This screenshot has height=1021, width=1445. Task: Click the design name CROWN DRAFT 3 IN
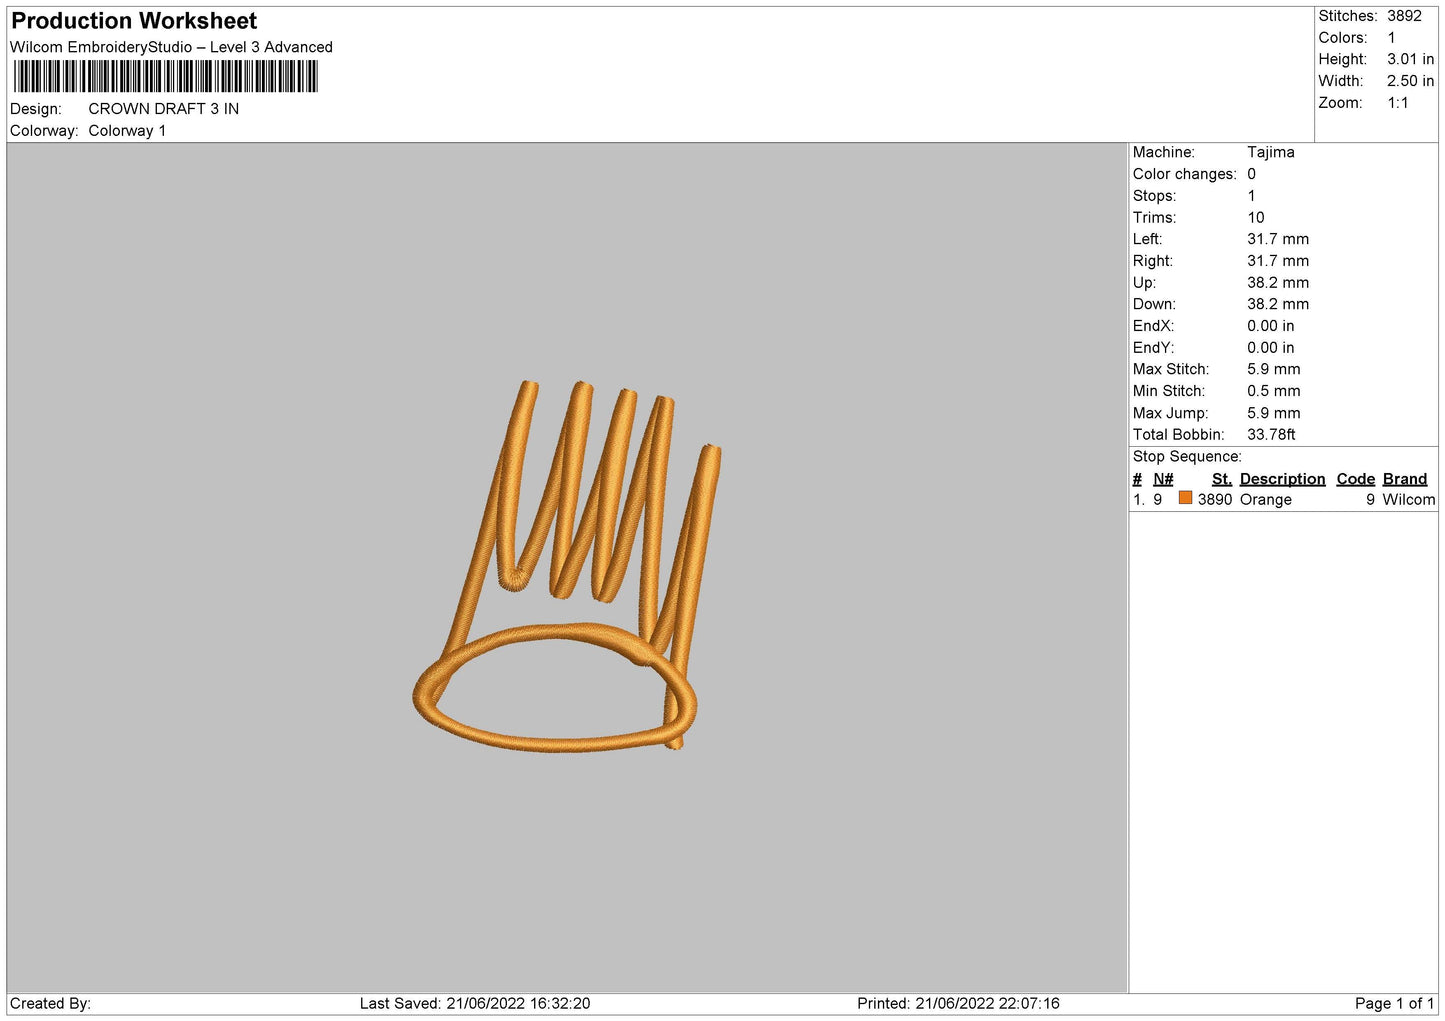164,109
